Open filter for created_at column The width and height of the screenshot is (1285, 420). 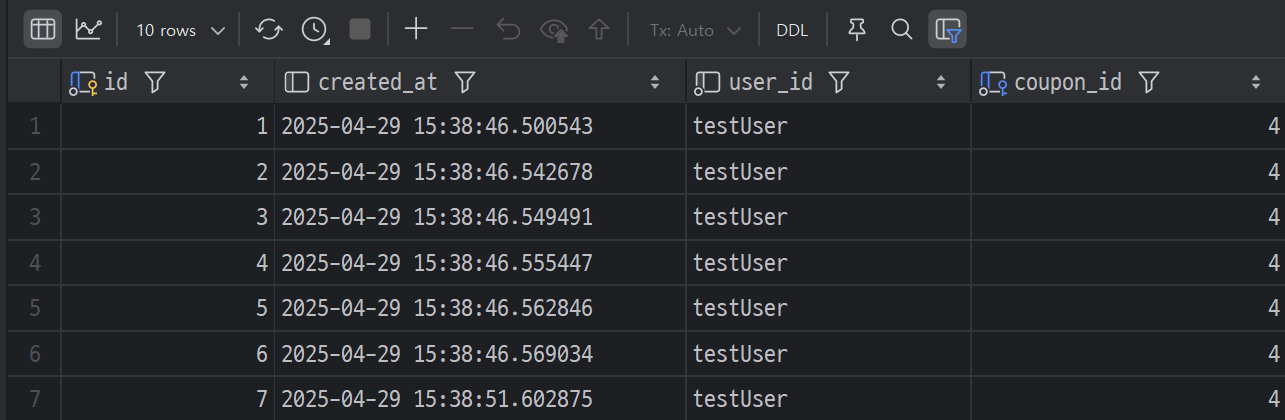click(x=464, y=82)
